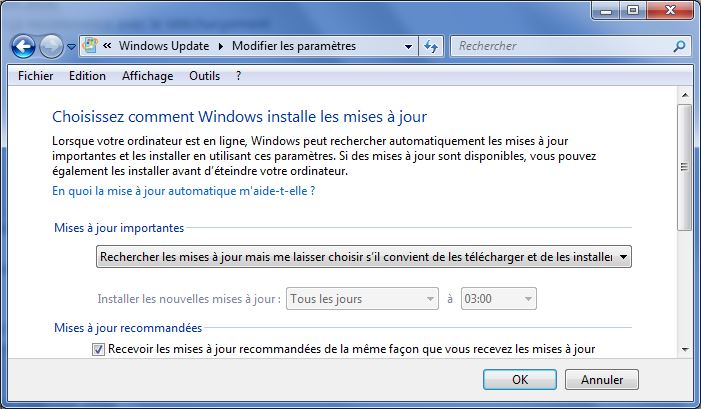
Task: Click the magnifier search icon
Action: coord(679,46)
